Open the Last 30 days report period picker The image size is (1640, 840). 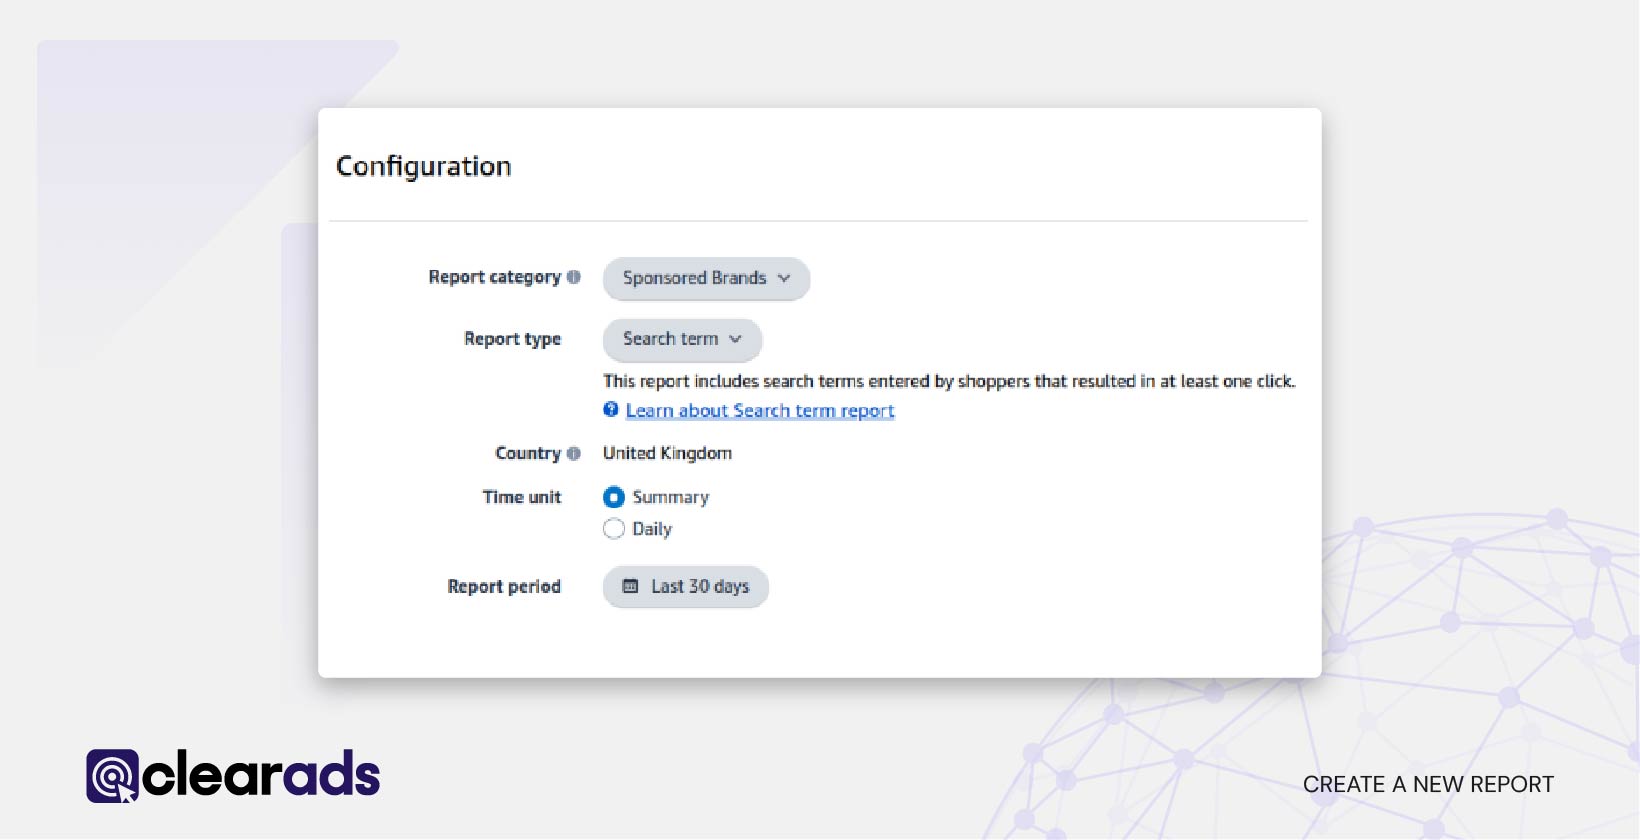click(685, 587)
